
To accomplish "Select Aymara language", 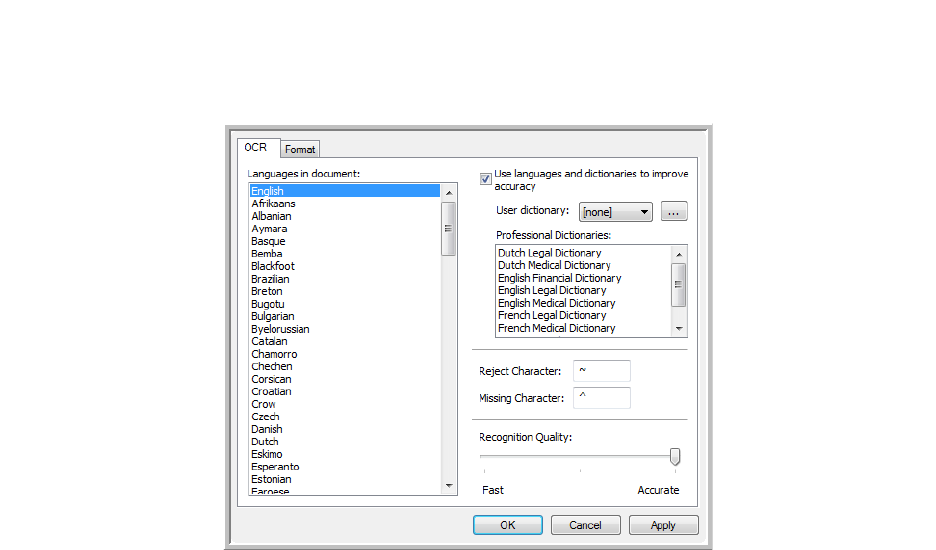I will click(344, 229).
